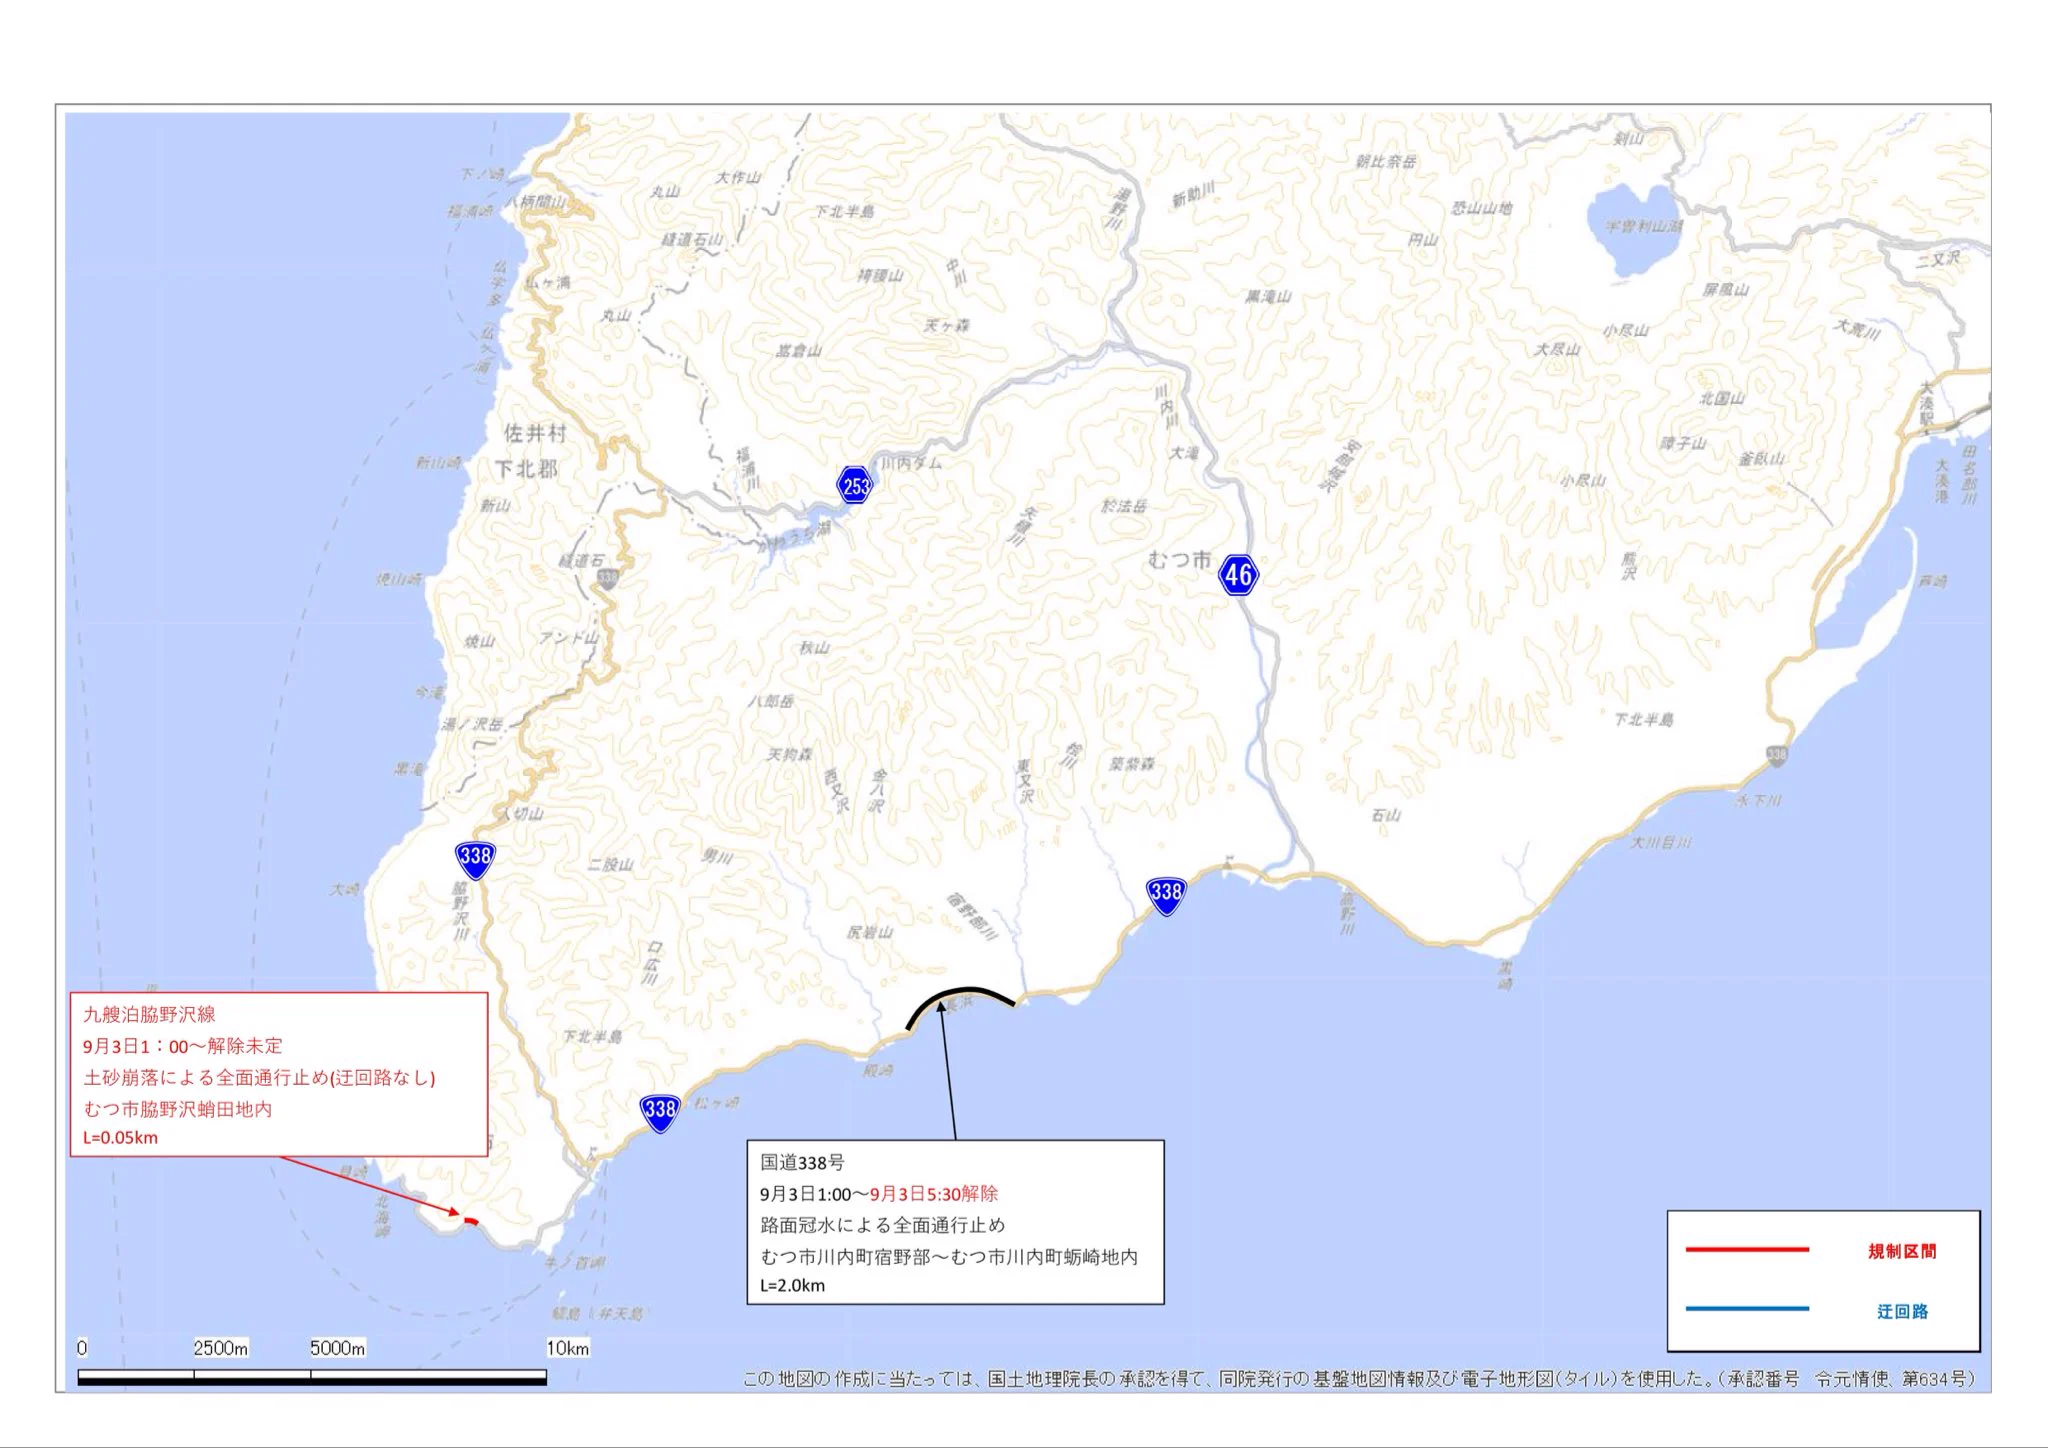This screenshot has width=2048, height=1448.
Task: Click the red line sample beside 規制区間
Action: 1747,1250
